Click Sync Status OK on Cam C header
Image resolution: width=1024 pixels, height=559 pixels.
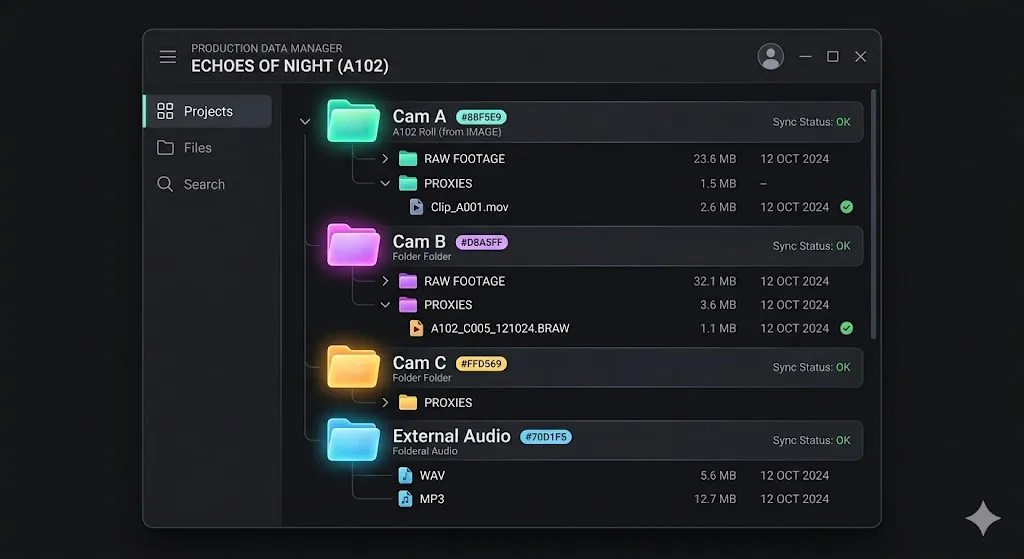pos(812,368)
